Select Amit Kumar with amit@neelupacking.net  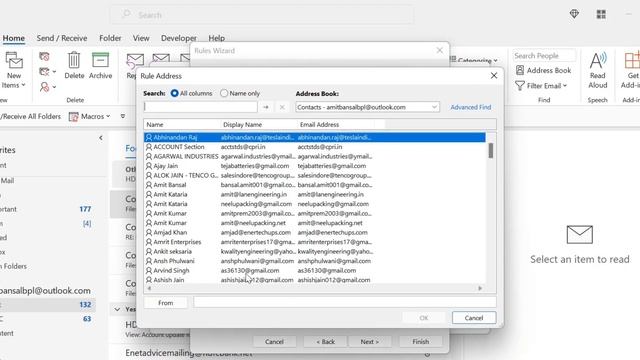[315, 223]
